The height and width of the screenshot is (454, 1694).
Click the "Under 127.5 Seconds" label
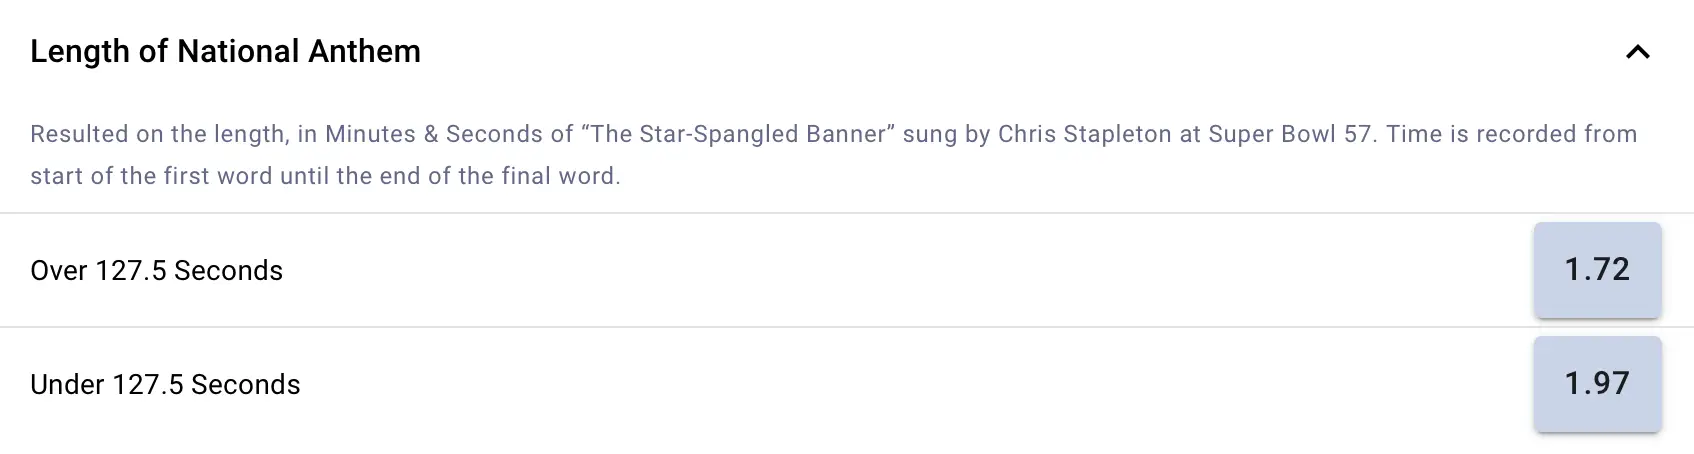[x=165, y=385]
